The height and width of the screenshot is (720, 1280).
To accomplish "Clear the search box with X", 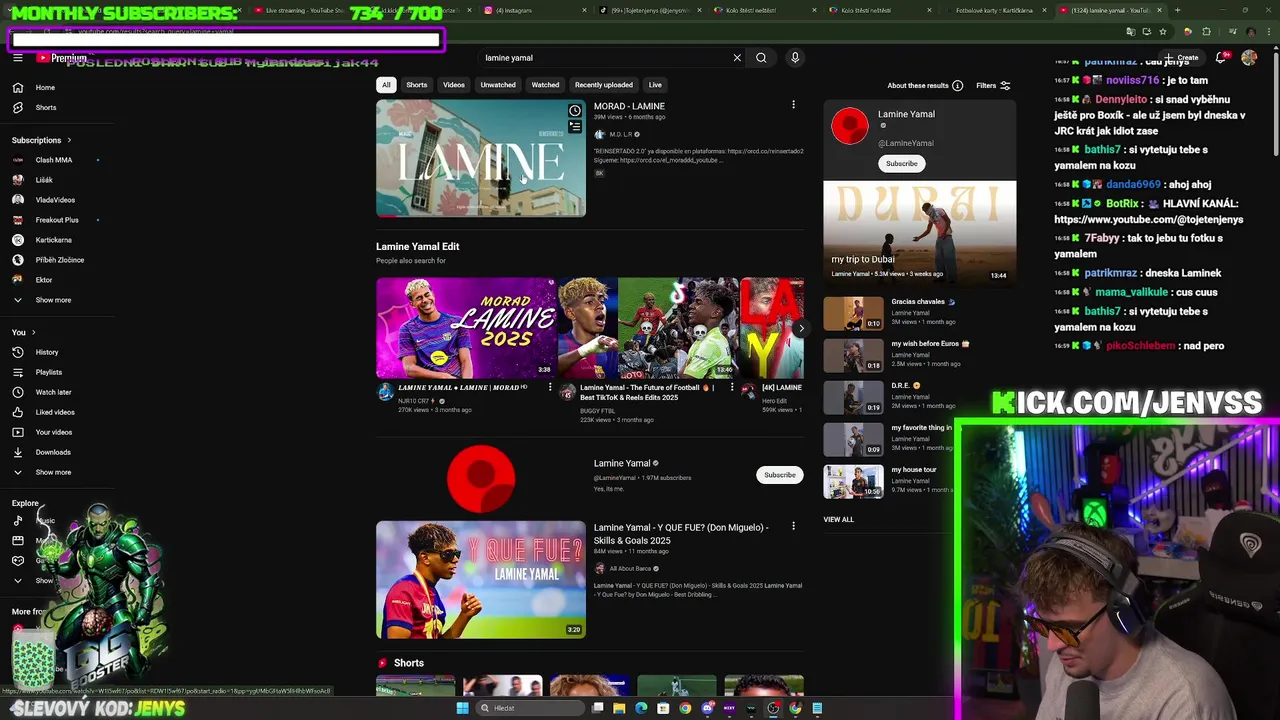I will (x=737, y=58).
